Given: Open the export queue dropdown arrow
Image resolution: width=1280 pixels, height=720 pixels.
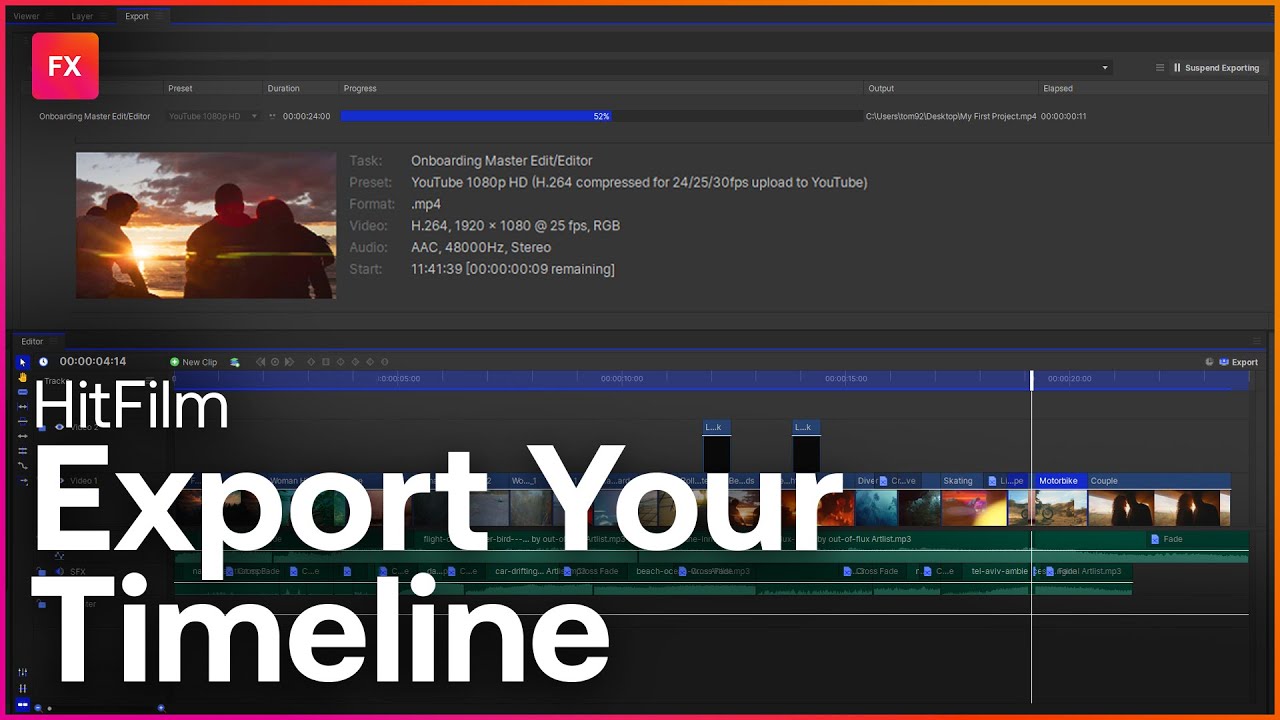Looking at the screenshot, I should click(x=1105, y=68).
